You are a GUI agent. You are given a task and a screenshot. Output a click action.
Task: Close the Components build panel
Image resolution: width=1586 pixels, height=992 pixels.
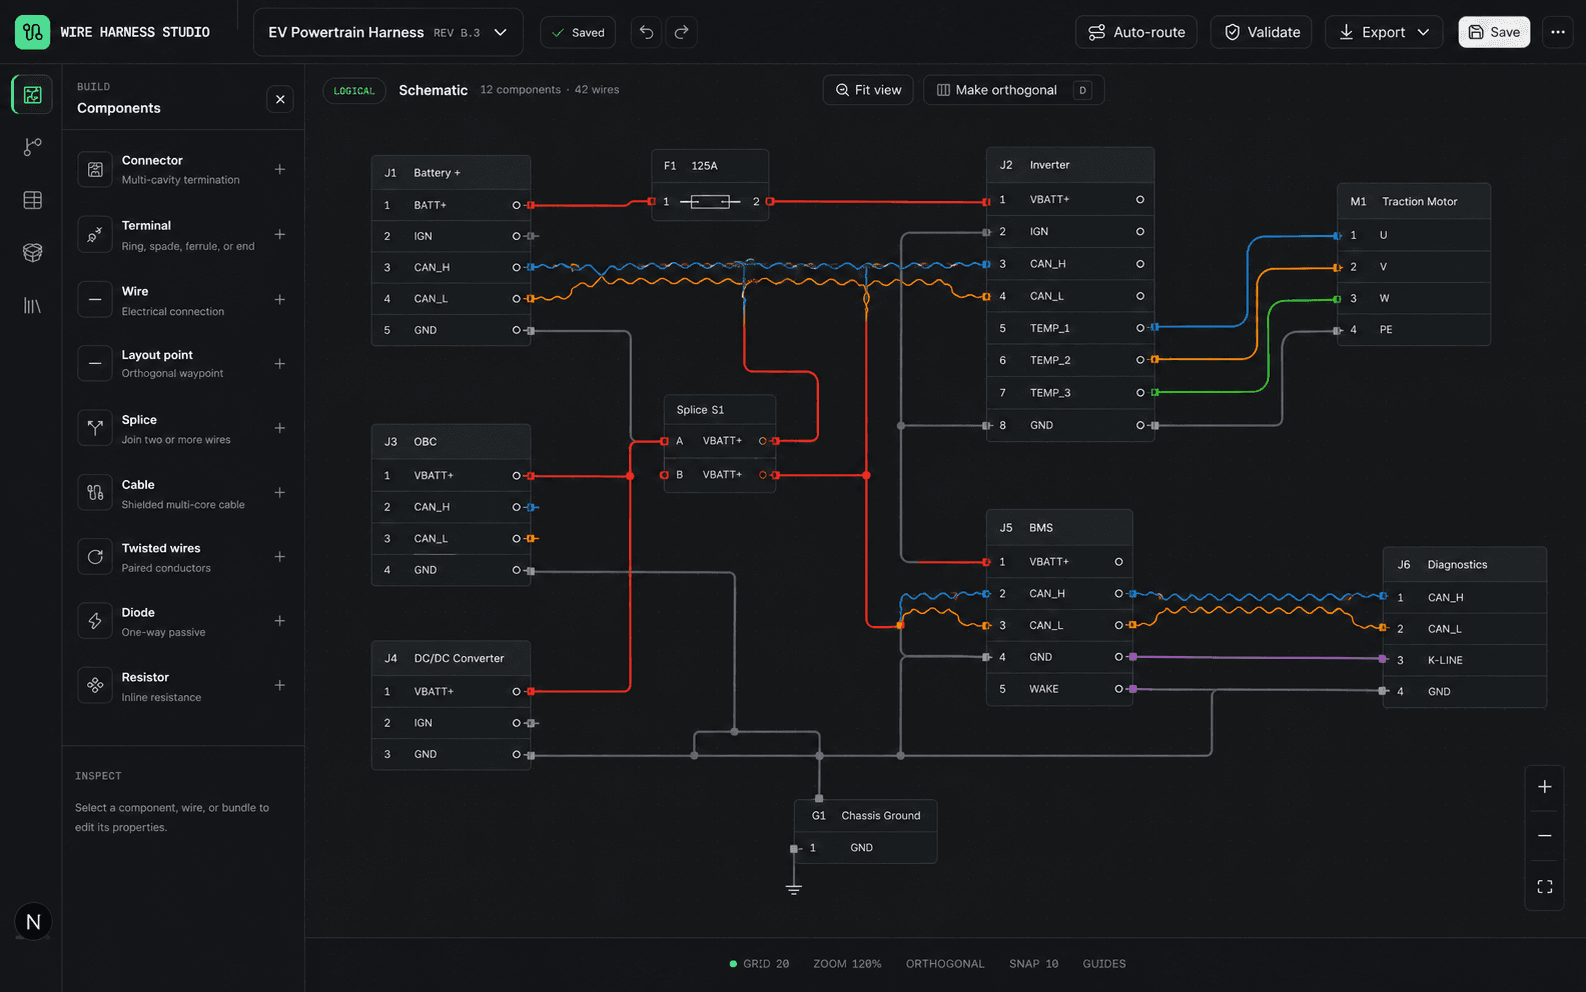coord(280,99)
